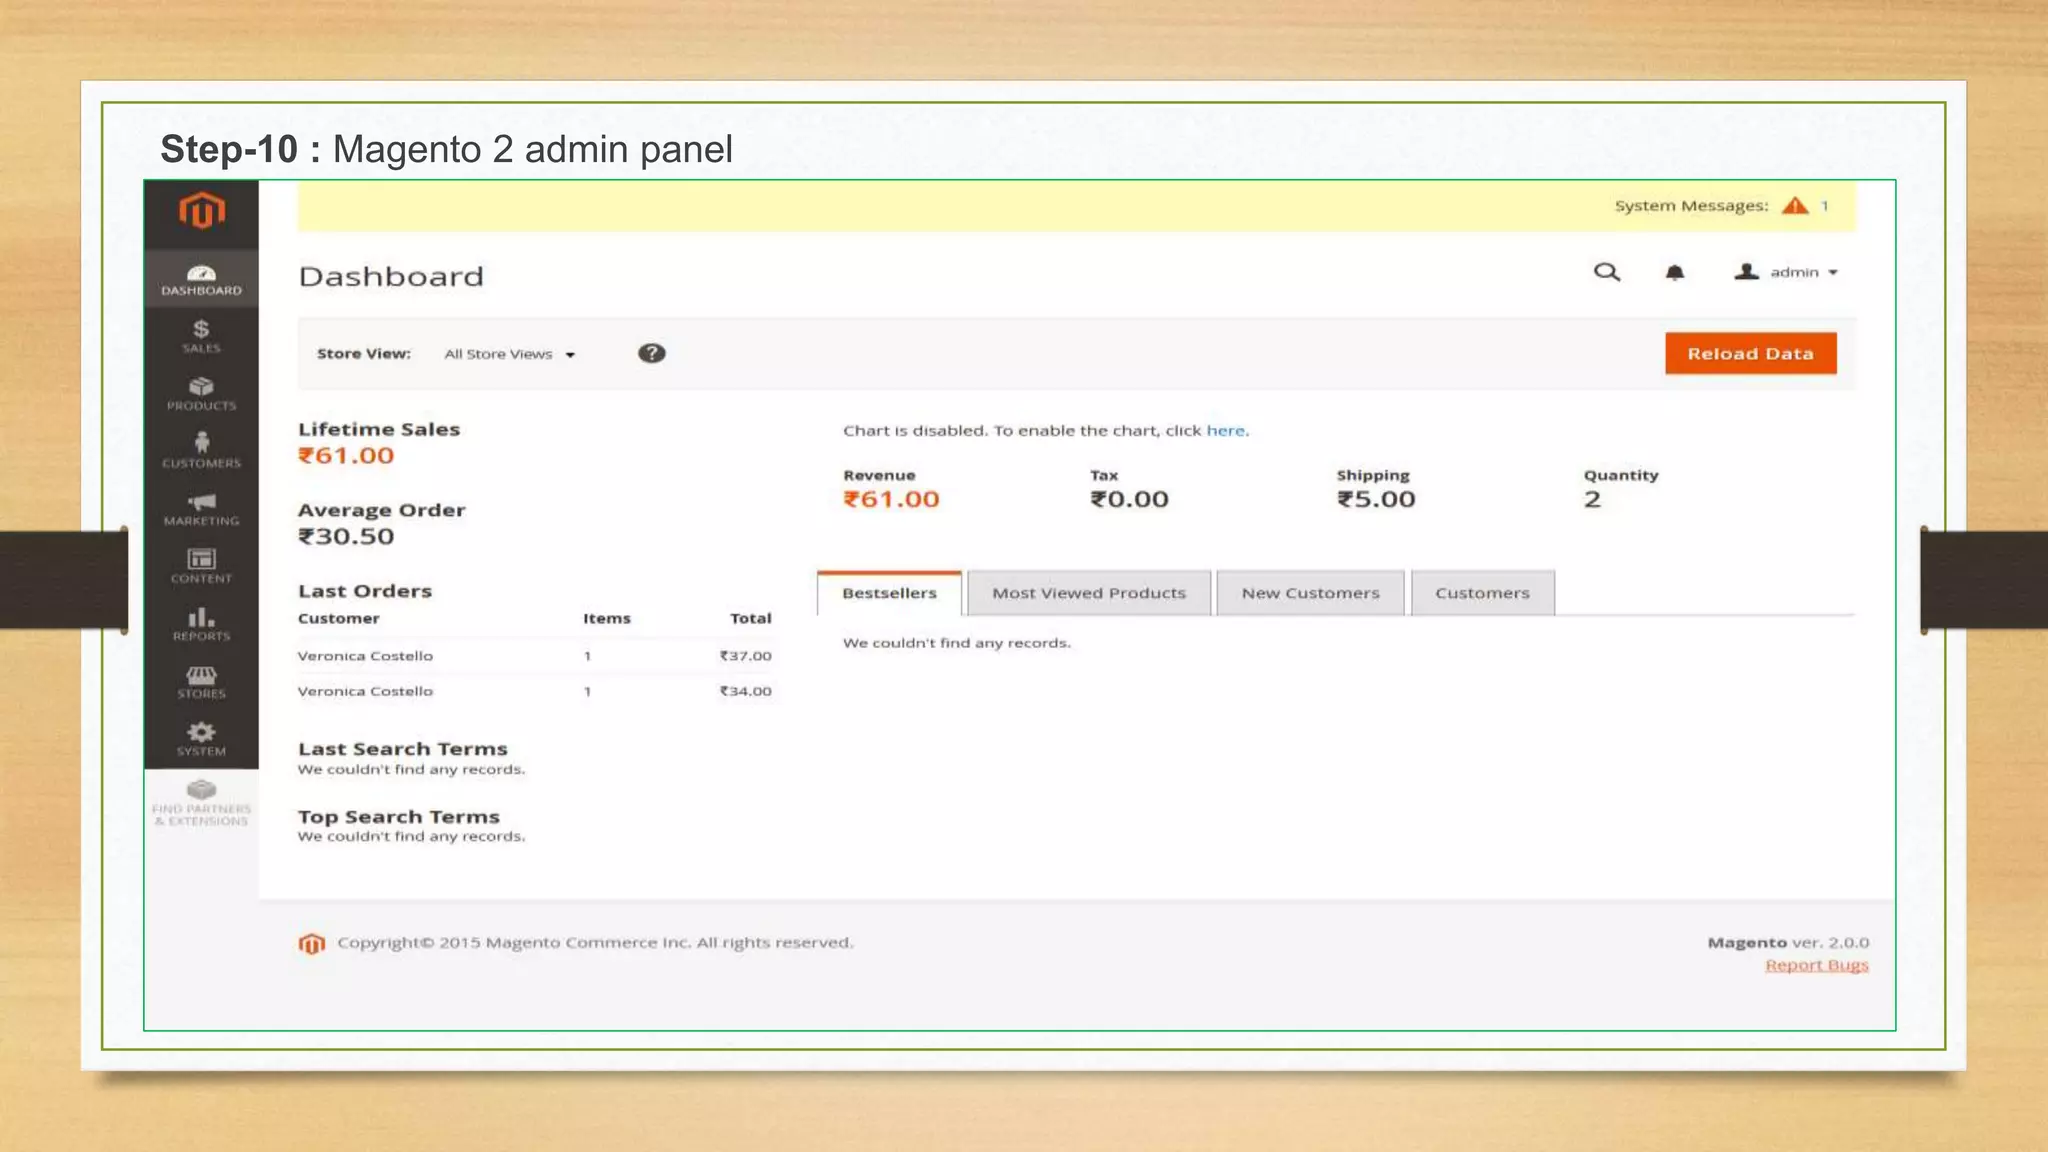
Task: Open the Dashboard sidebar item
Action: pos(201,279)
